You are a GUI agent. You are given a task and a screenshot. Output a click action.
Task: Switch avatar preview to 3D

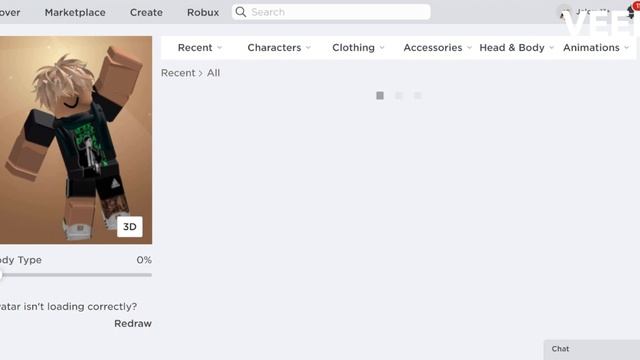point(130,227)
